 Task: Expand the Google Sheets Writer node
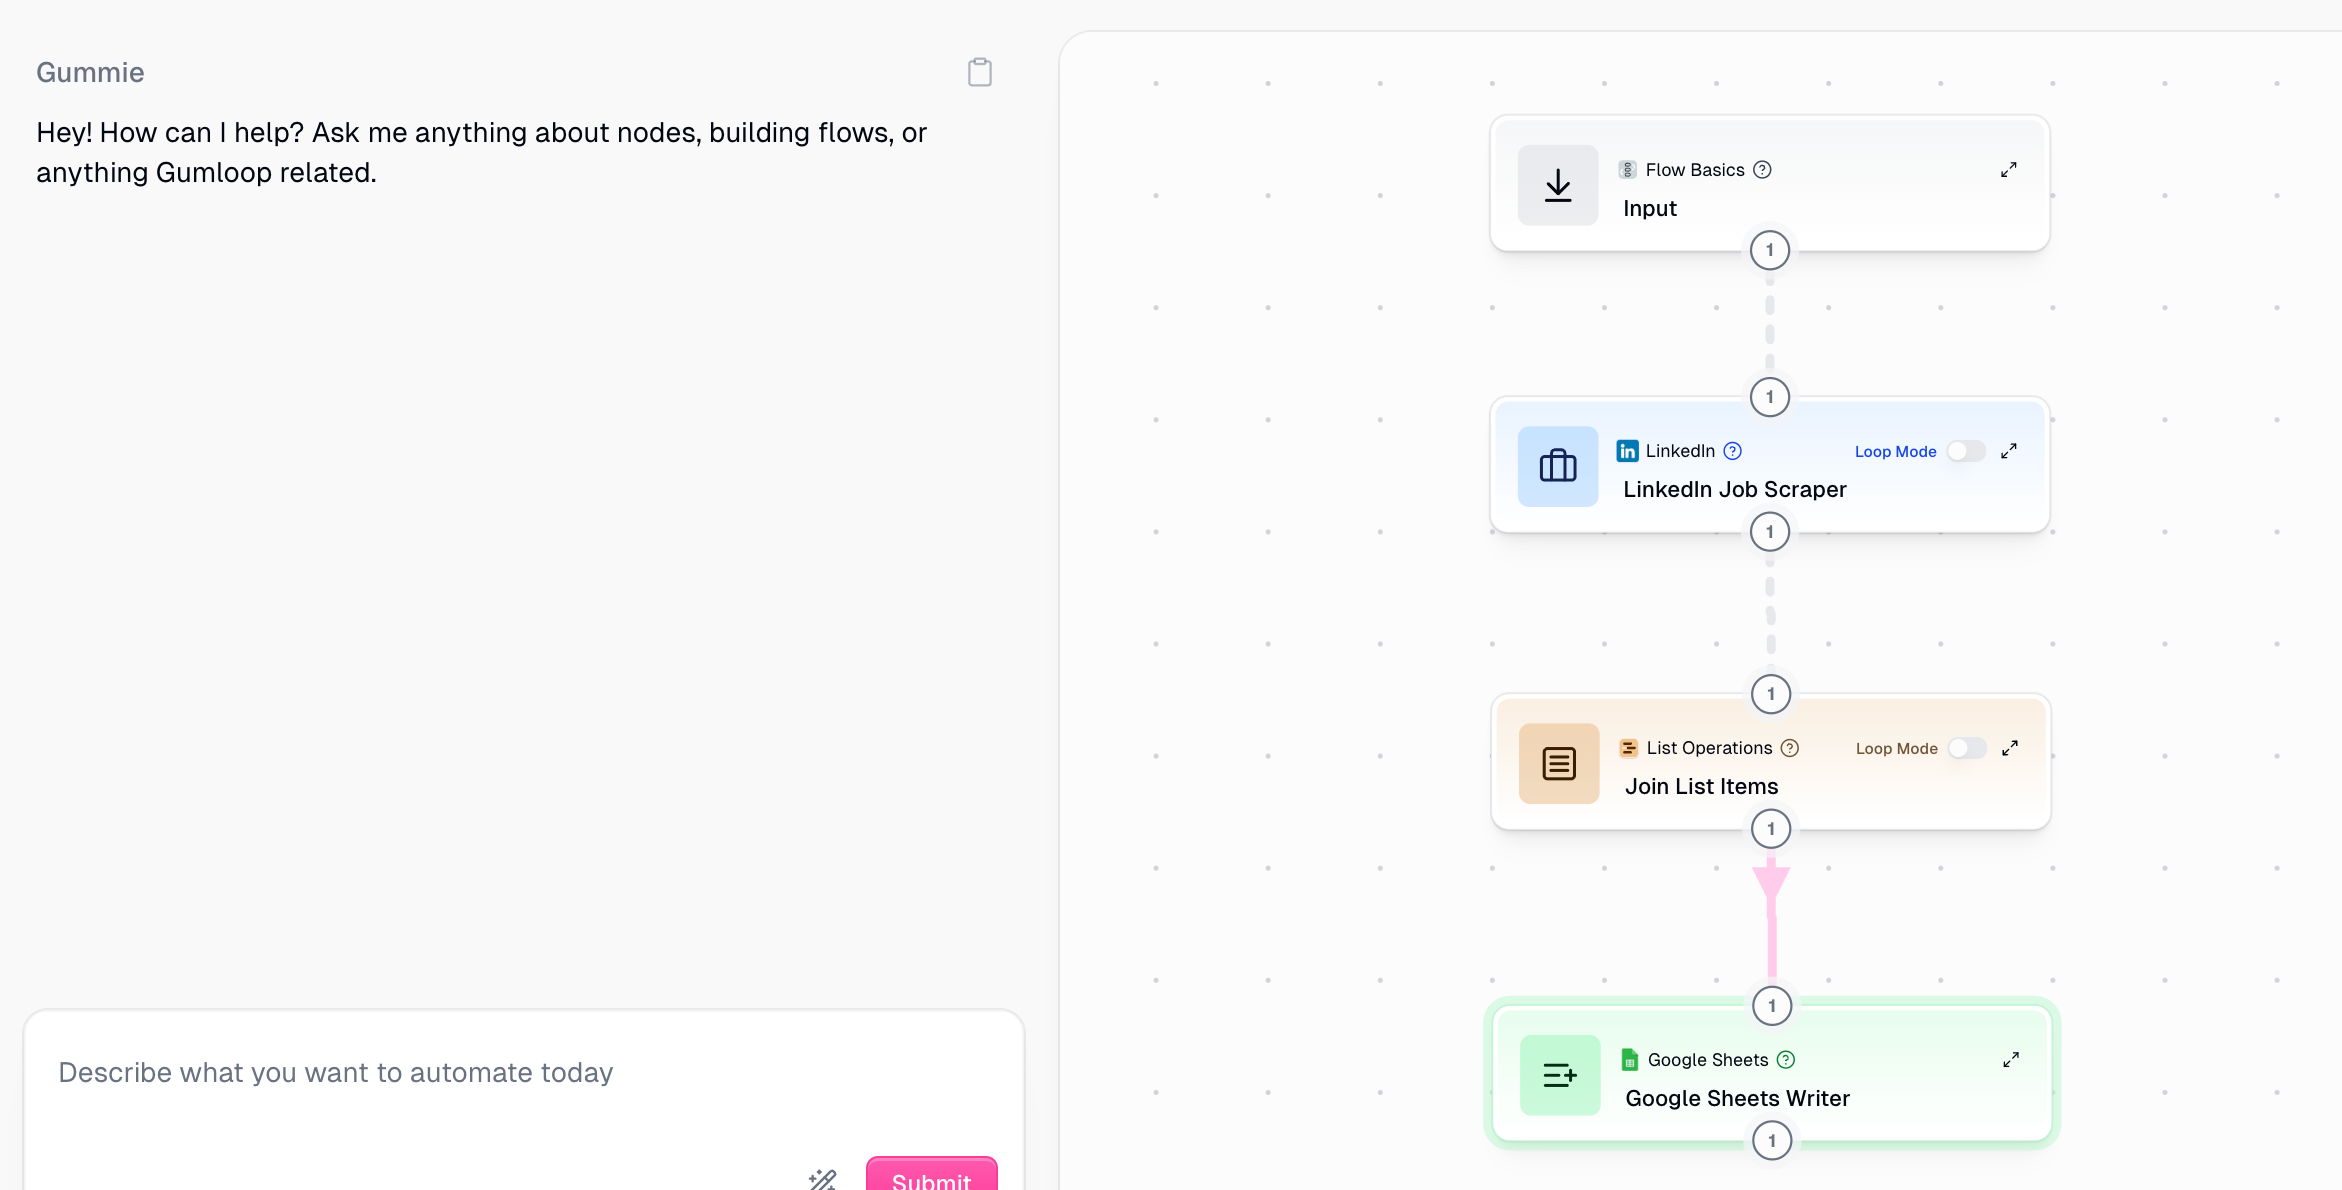pos(2010,1060)
